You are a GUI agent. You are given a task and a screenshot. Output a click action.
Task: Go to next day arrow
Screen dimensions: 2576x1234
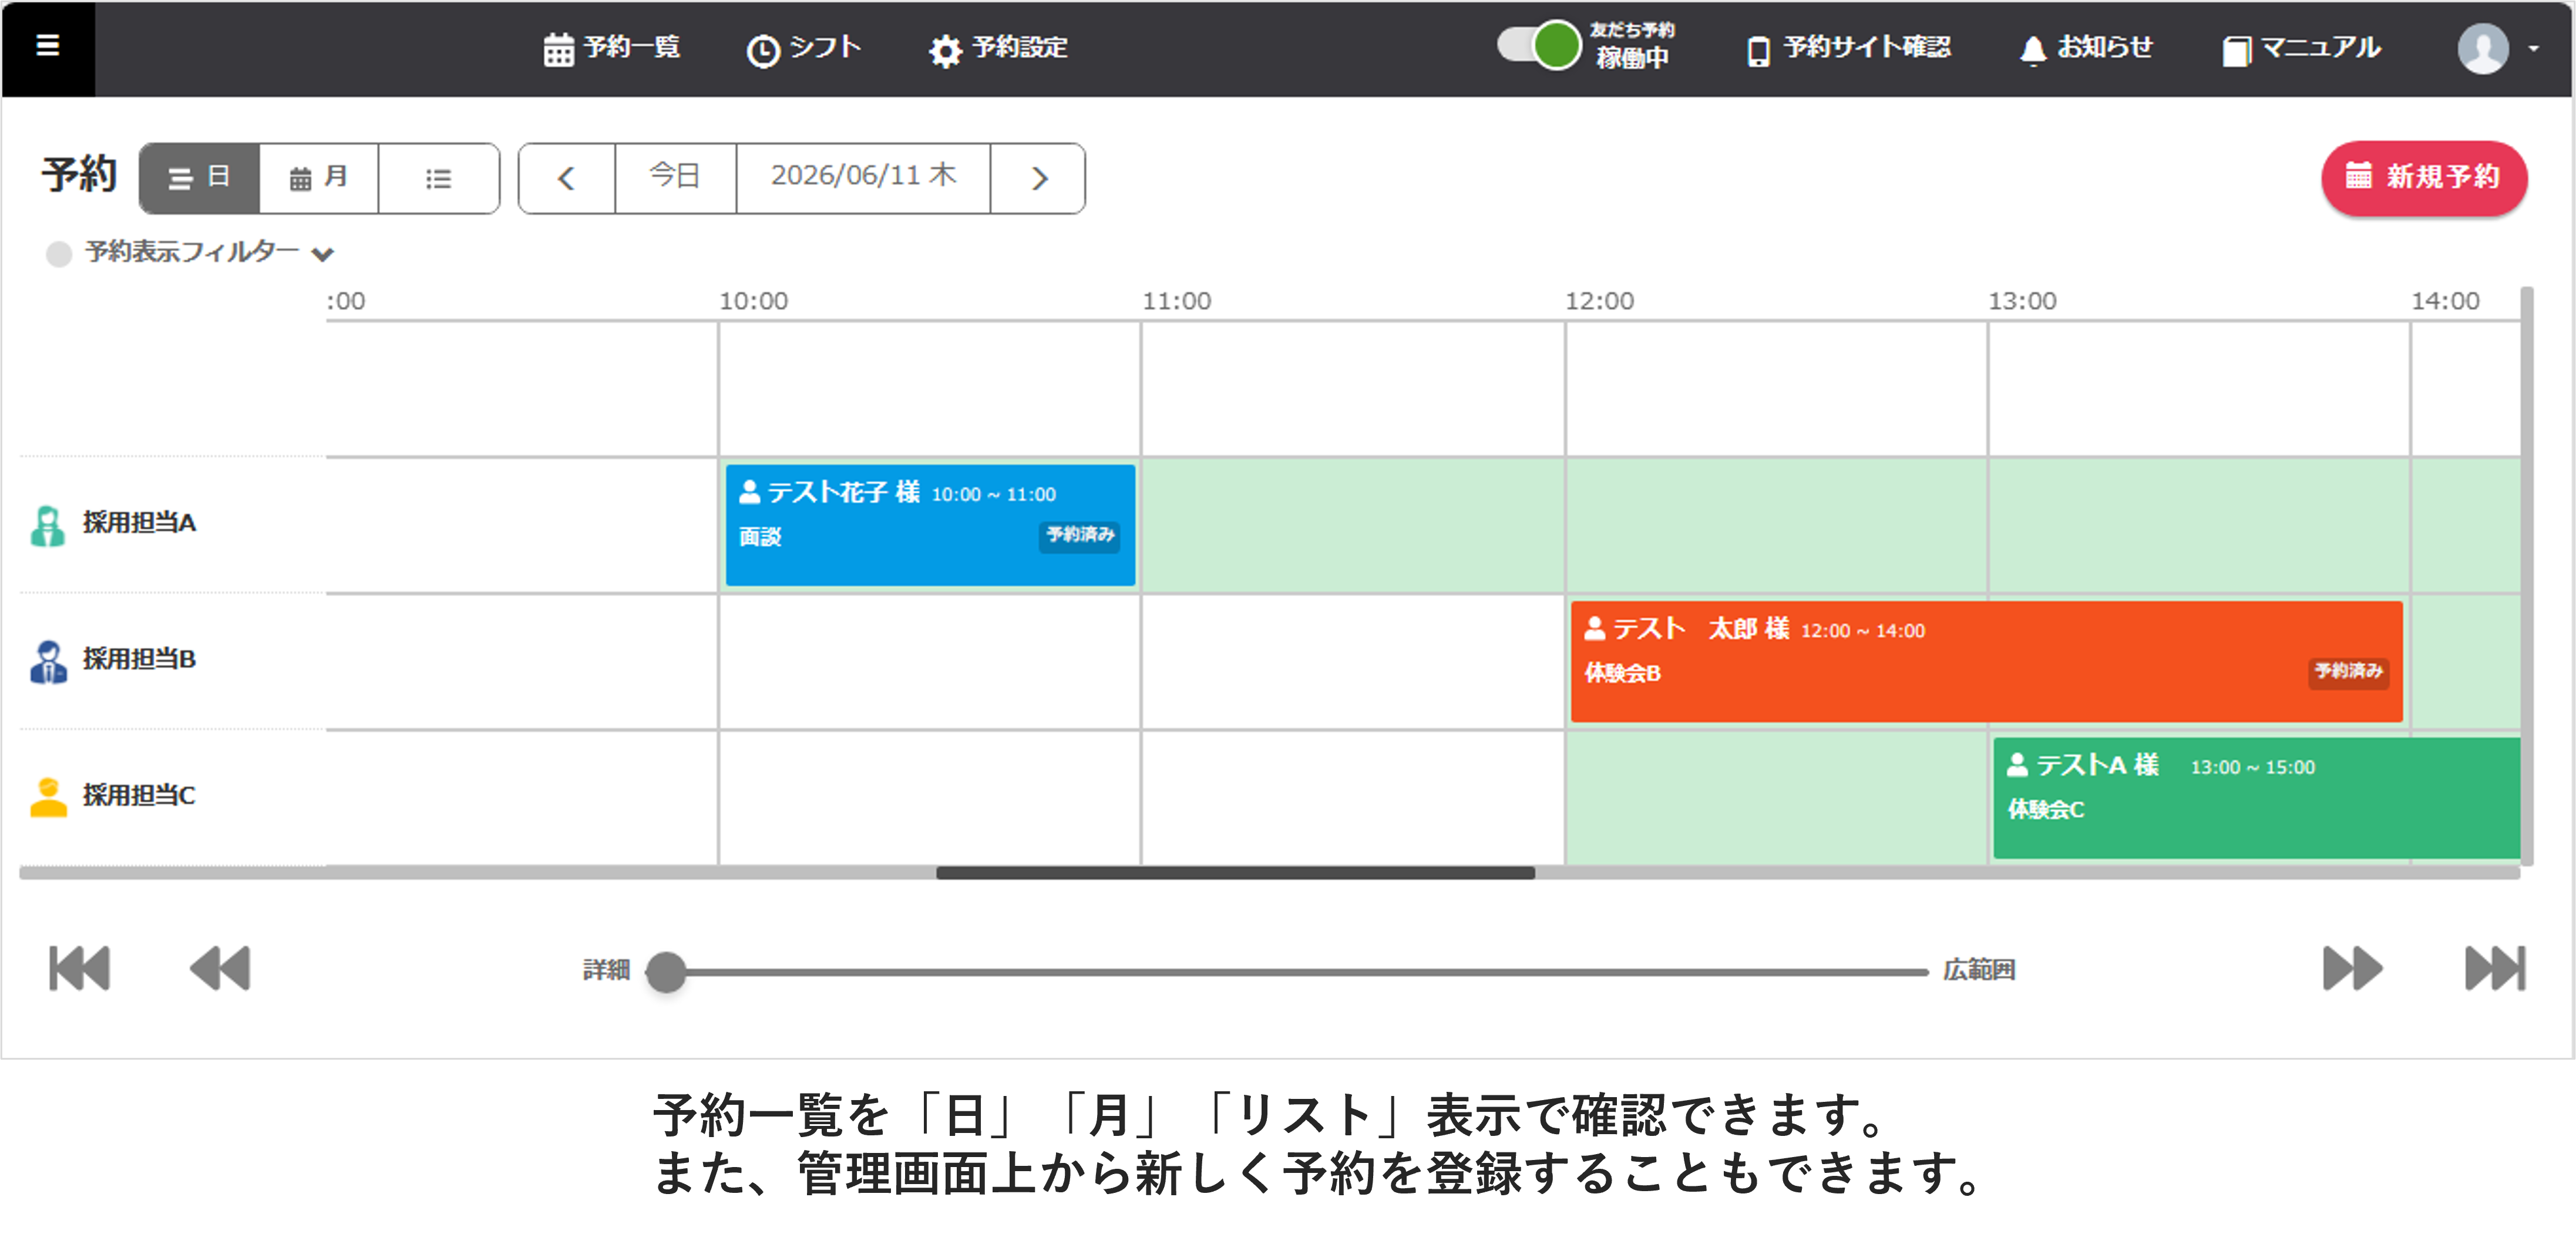(1038, 178)
